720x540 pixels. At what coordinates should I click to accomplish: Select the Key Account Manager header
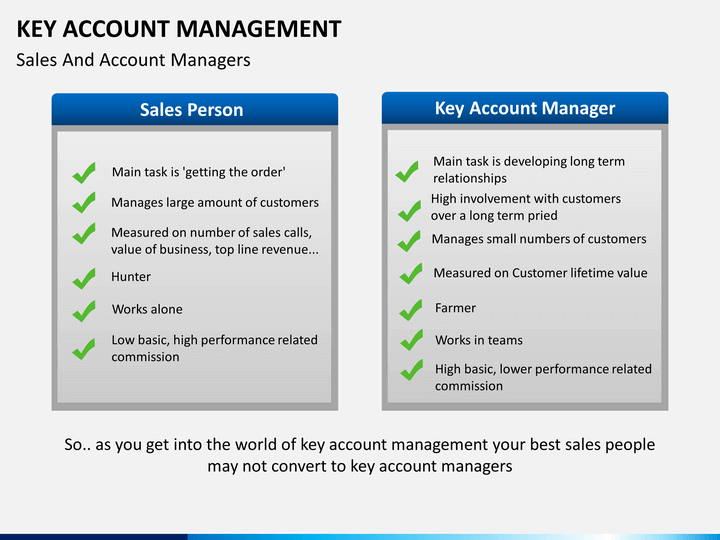(525, 108)
